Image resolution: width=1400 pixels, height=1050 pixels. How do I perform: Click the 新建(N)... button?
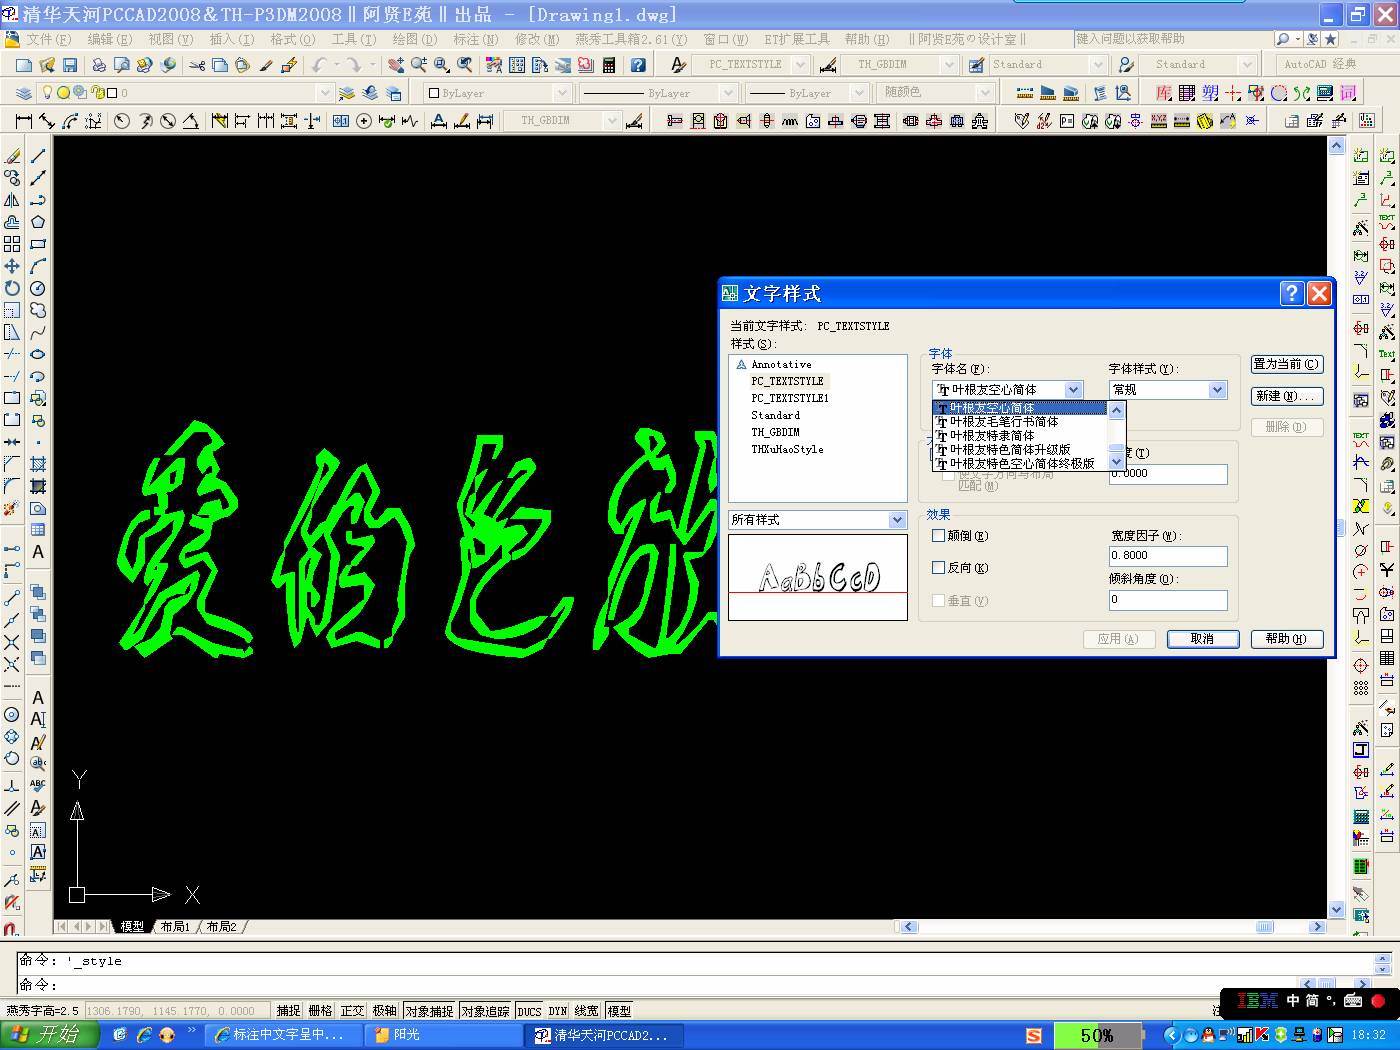tap(1287, 396)
